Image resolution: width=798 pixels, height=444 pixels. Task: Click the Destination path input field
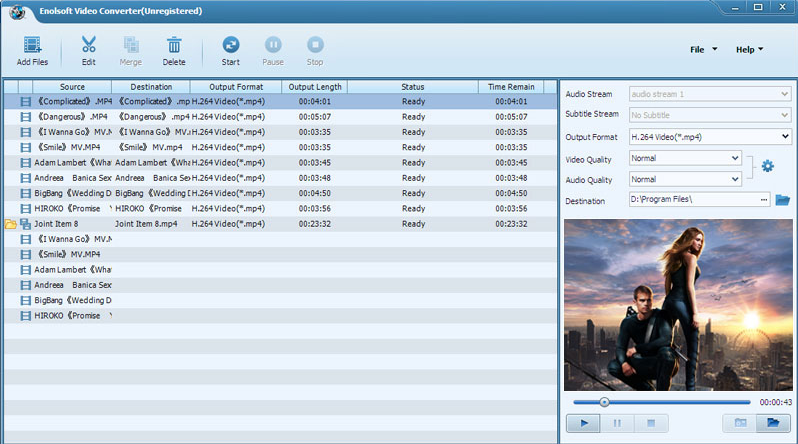pos(692,200)
